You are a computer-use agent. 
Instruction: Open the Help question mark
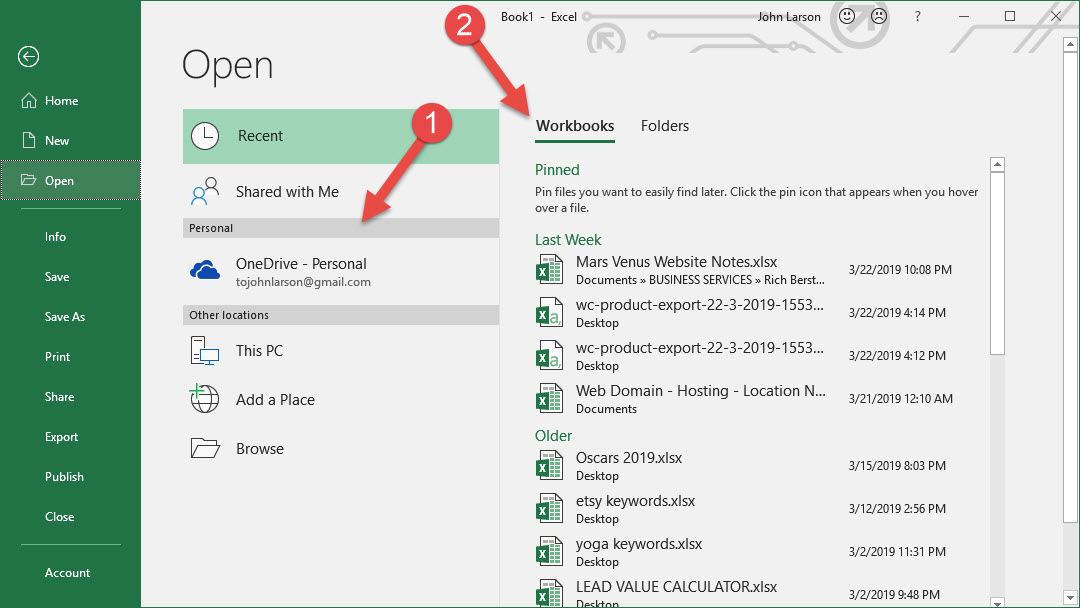click(917, 17)
